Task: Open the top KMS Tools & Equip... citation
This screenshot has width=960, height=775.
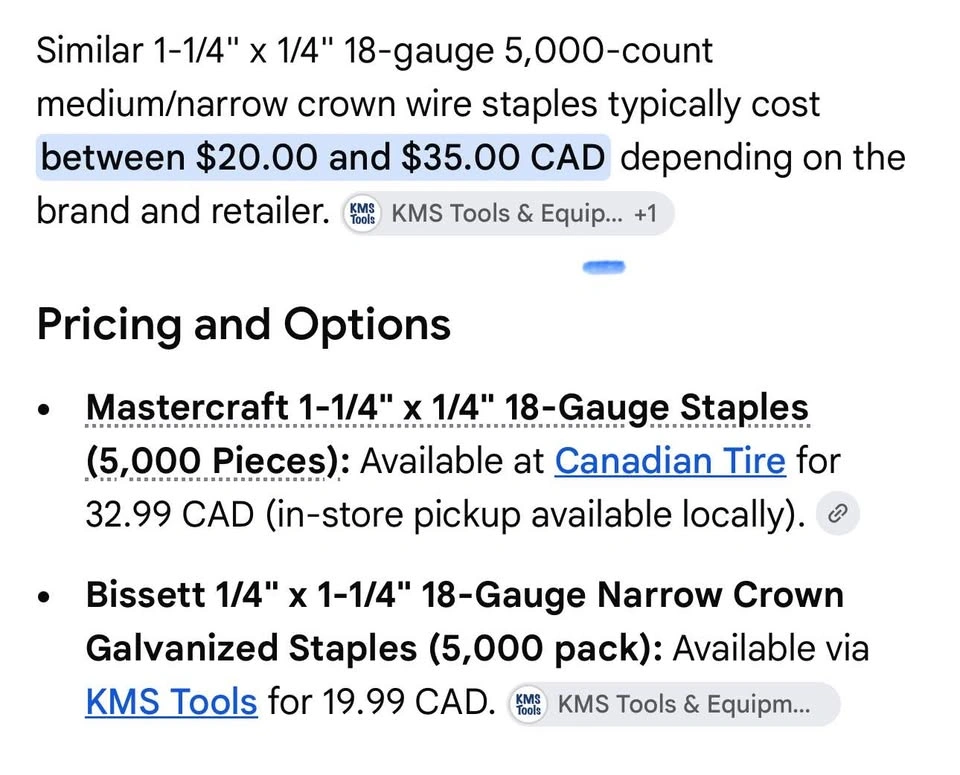Action: pos(508,214)
